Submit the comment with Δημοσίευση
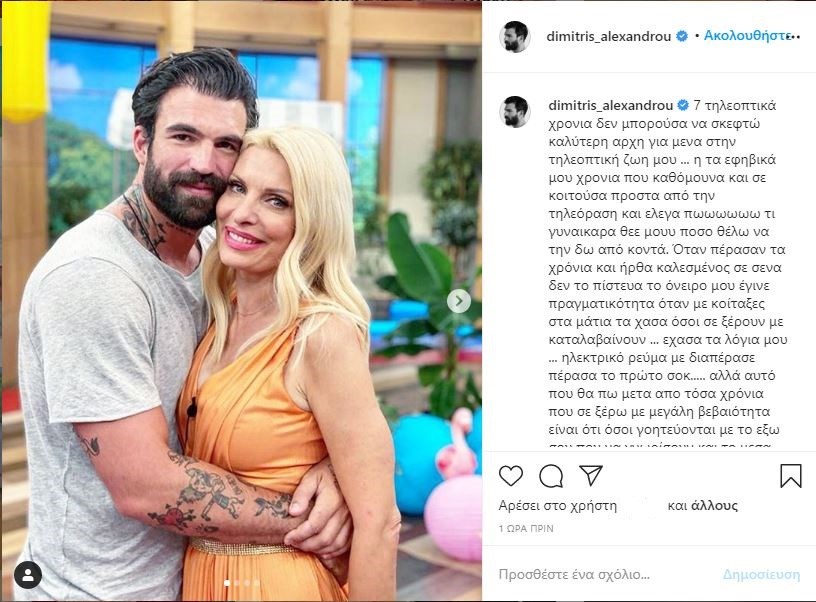816x602 pixels. (x=761, y=574)
